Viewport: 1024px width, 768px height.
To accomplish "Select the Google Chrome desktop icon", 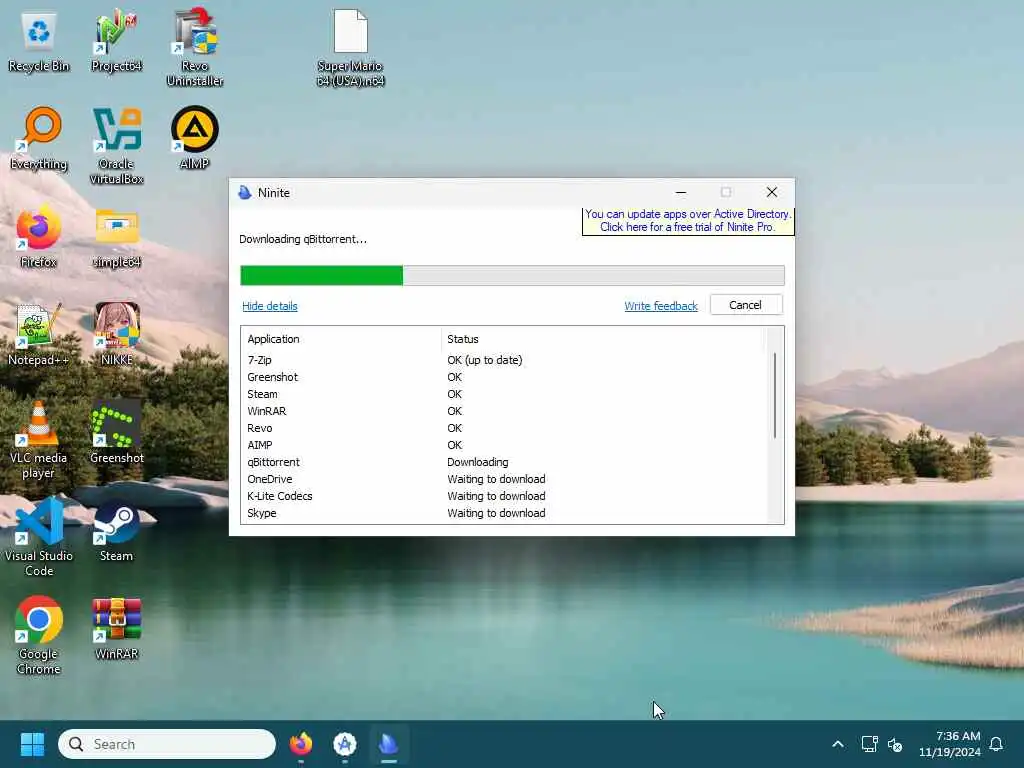I will coord(39,636).
